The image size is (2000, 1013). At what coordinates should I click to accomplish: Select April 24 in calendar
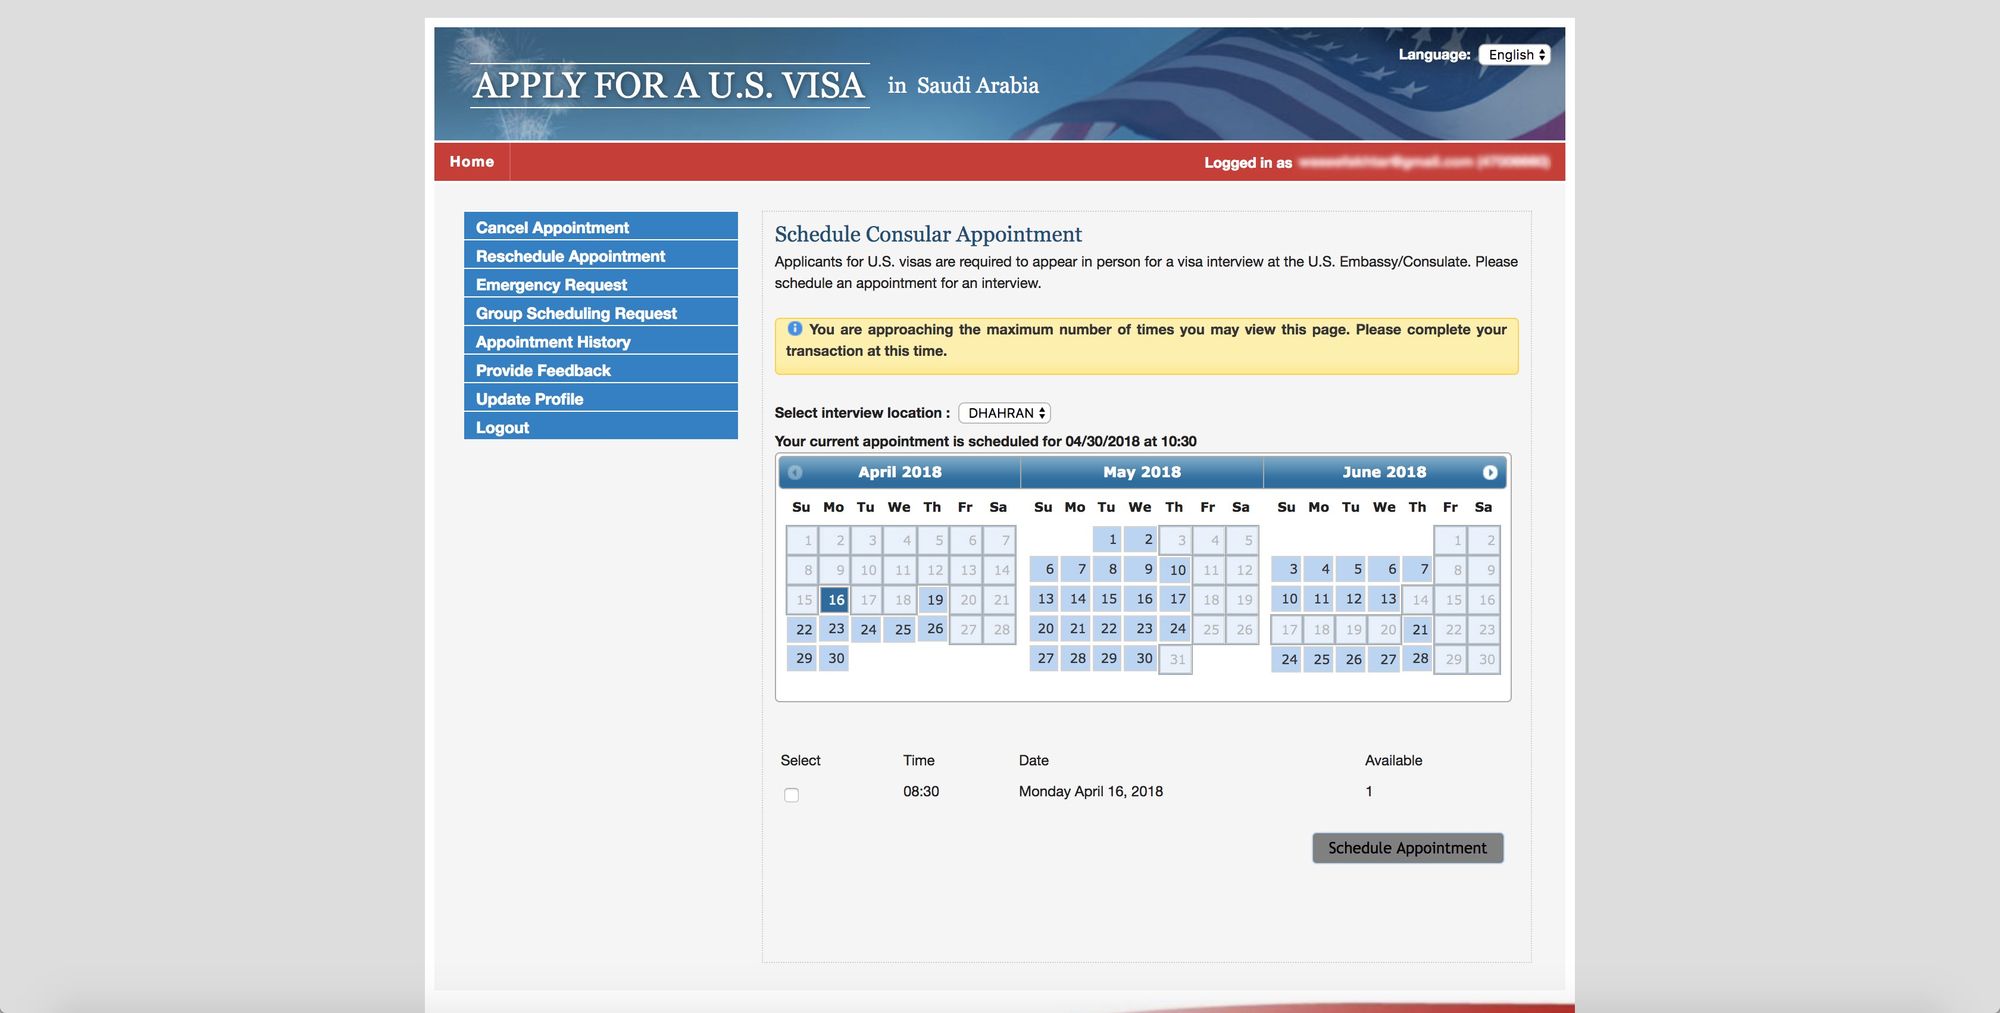[x=867, y=629]
